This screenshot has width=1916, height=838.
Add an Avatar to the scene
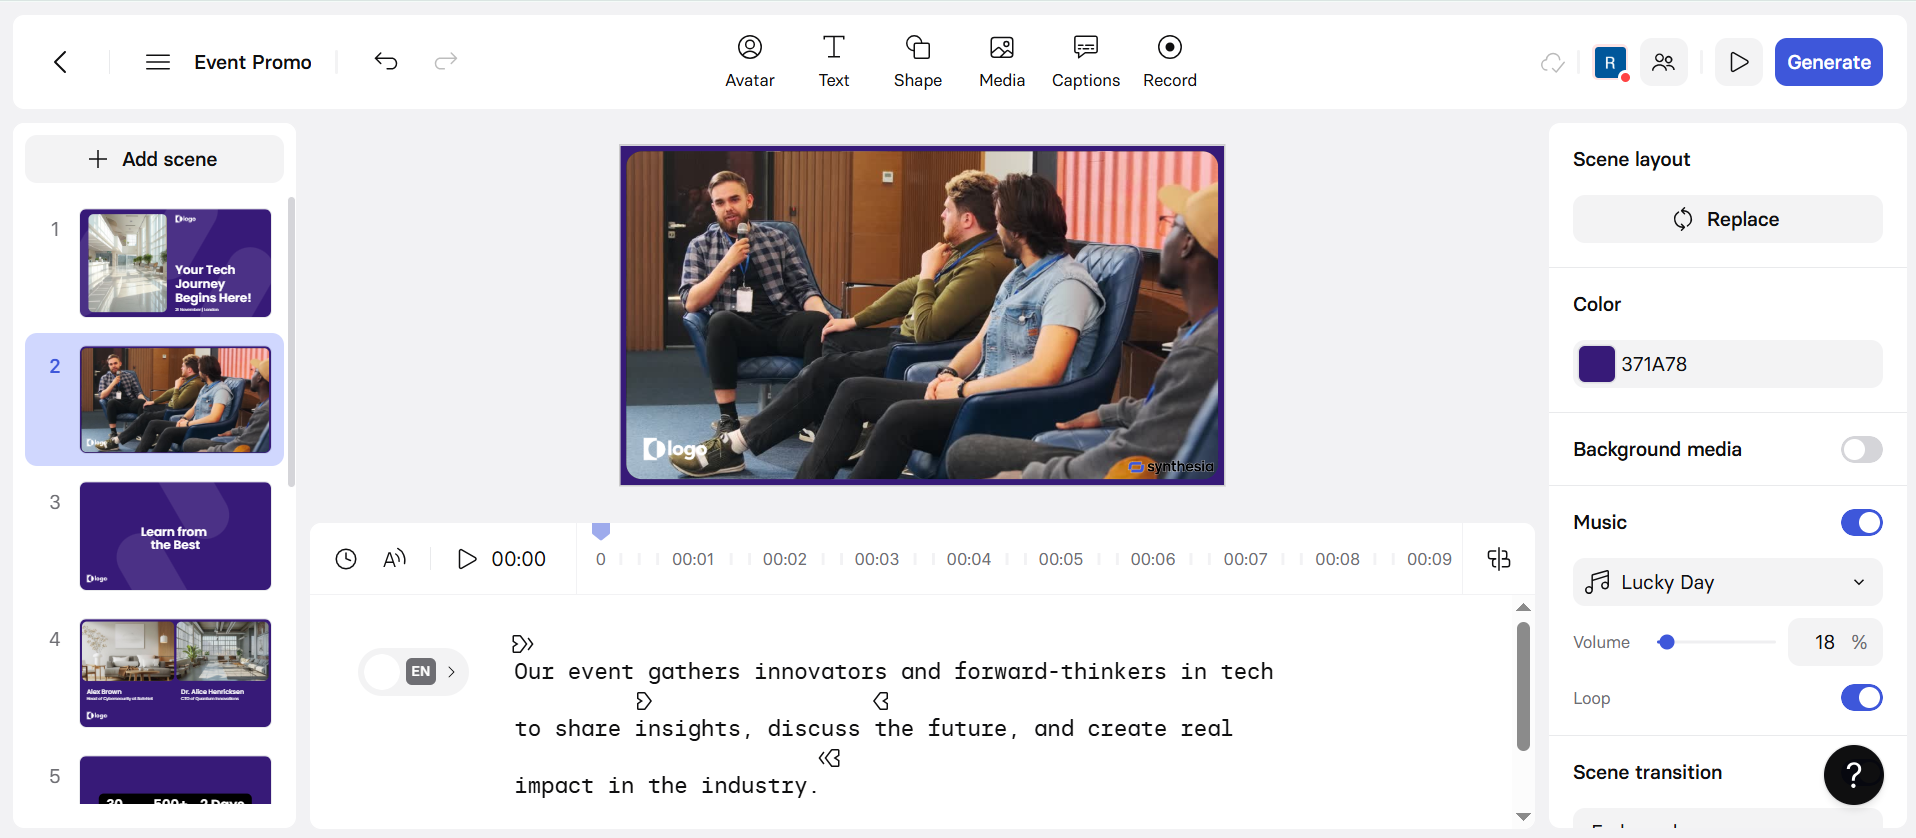coord(750,62)
